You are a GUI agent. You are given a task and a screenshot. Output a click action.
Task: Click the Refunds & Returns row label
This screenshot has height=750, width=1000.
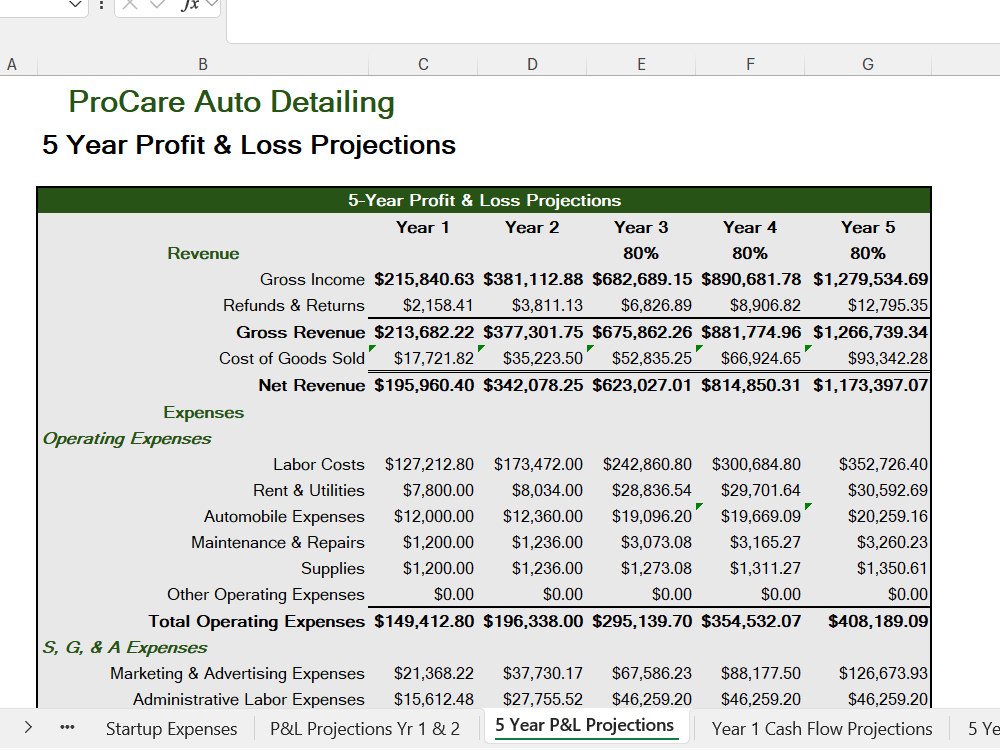click(x=293, y=305)
